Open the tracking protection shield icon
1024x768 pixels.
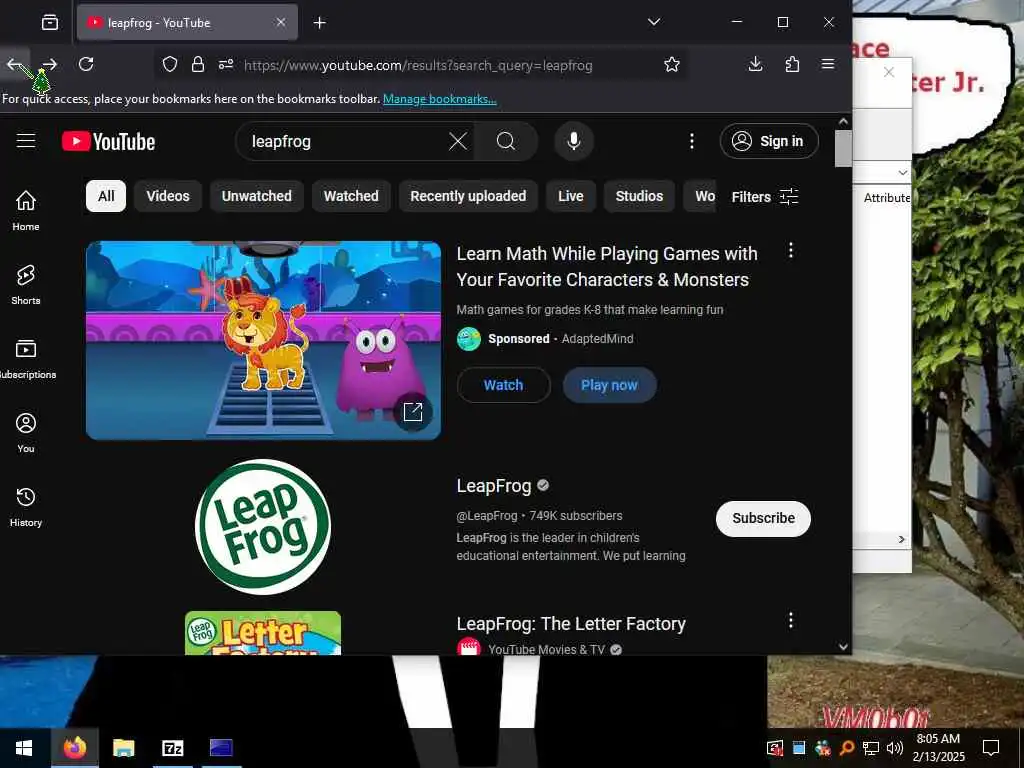tap(170, 65)
